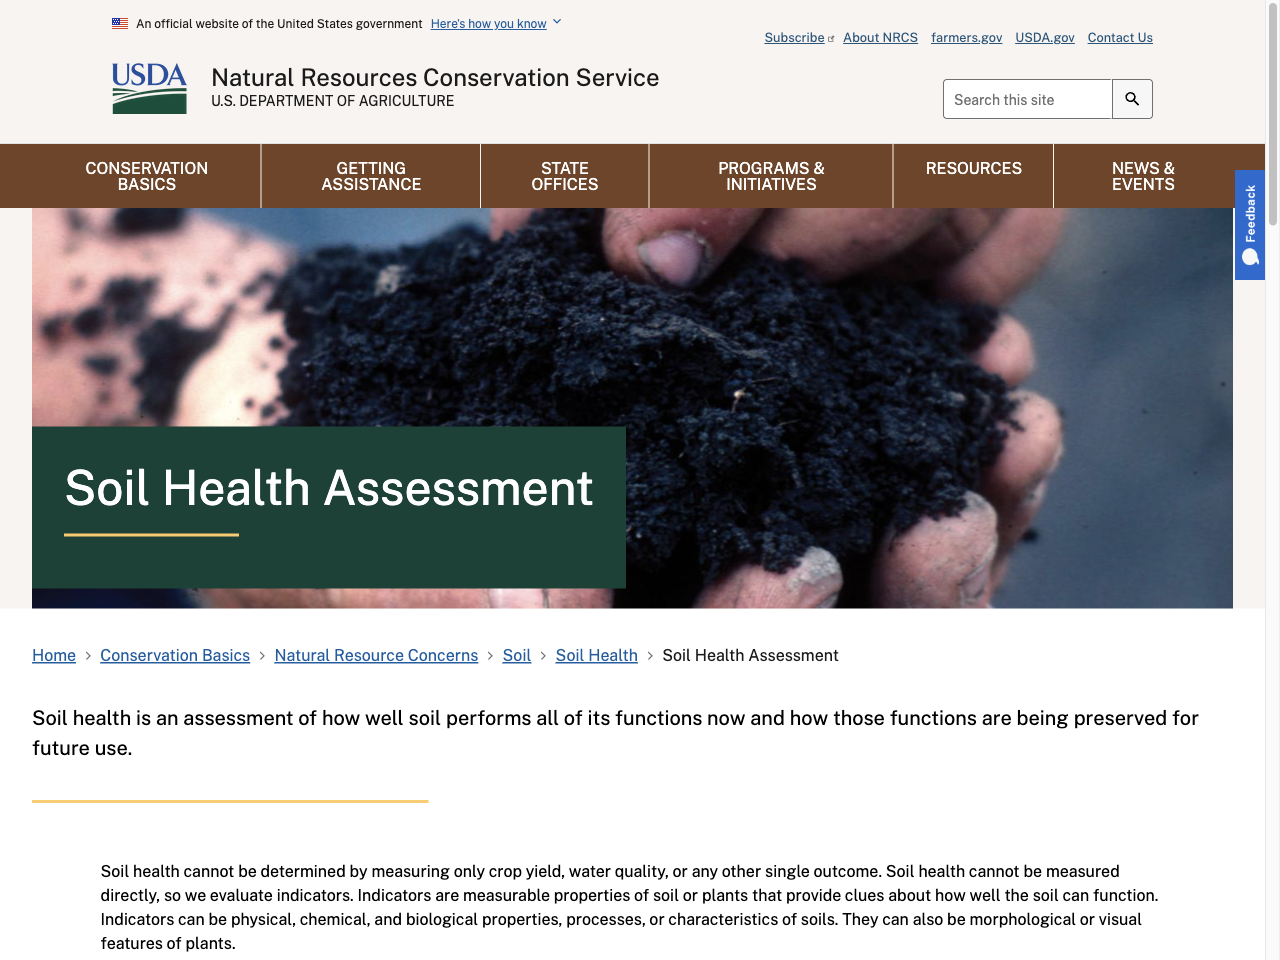1280x960 pixels.
Task: Click the U.S. flag icon in the banner
Action: click(120, 22)
